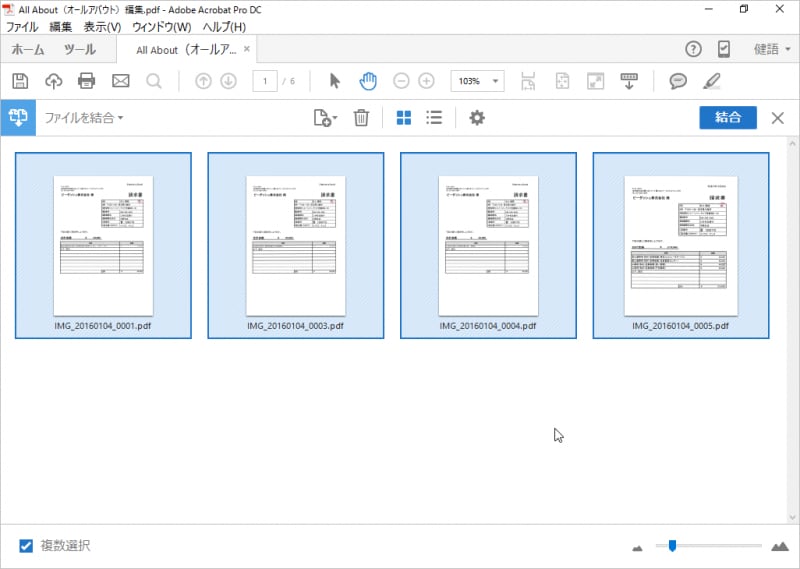
Task: Switch to the ツール tab
Action: (80, 49)
